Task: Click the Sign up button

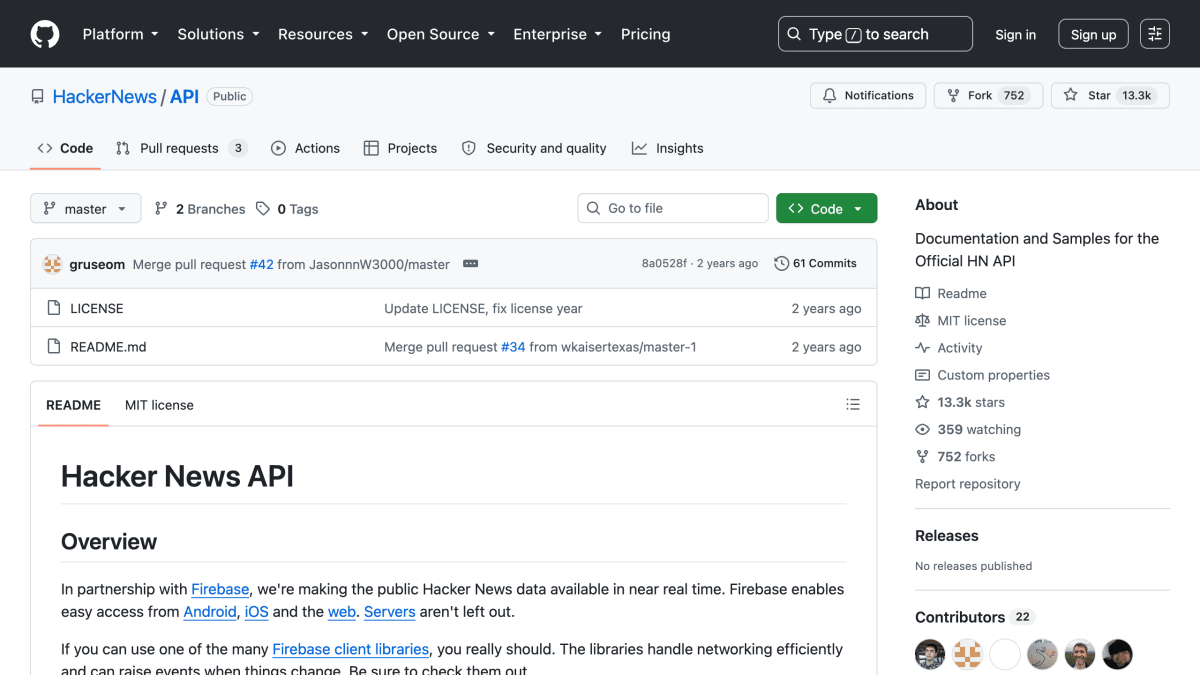Action: pyautogui.click(x=1093, y=34)
